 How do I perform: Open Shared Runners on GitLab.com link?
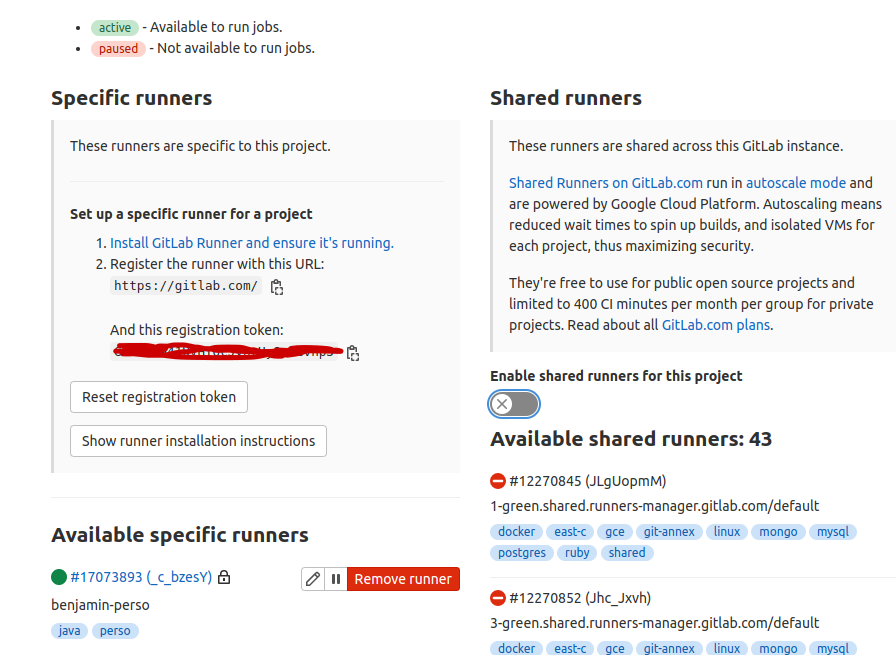coord(606,183)
